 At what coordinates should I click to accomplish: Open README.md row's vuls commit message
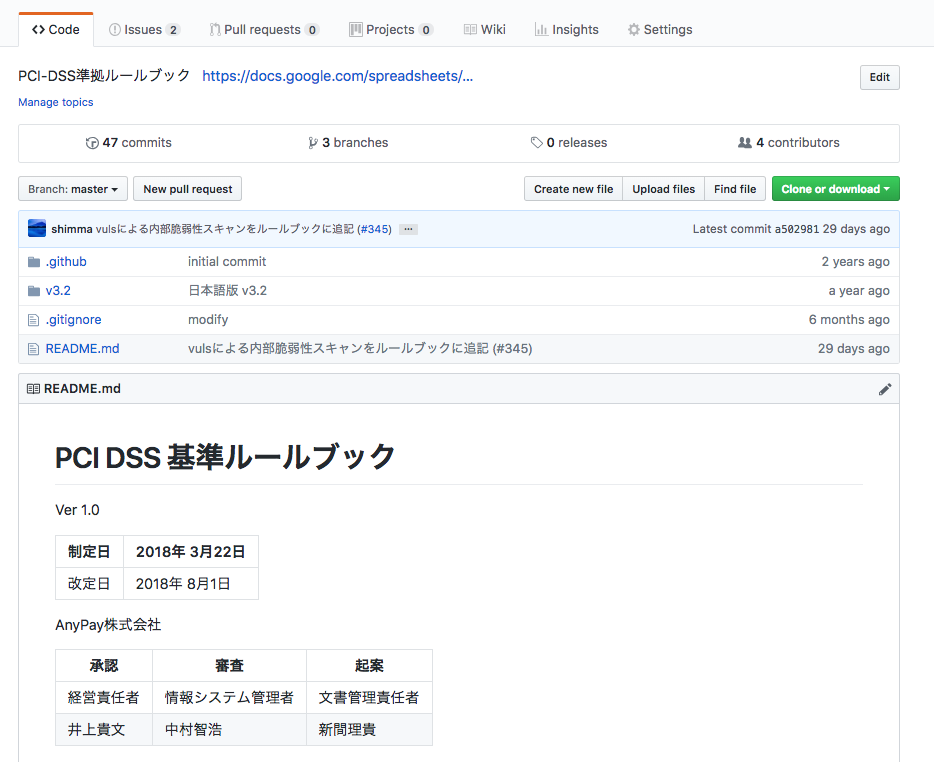point(360,349)
